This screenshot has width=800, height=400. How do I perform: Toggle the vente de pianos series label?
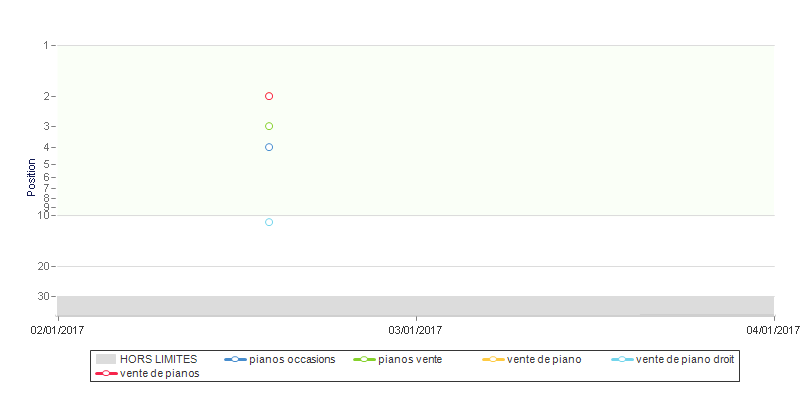pyautogui.click(x=160, y=373)
